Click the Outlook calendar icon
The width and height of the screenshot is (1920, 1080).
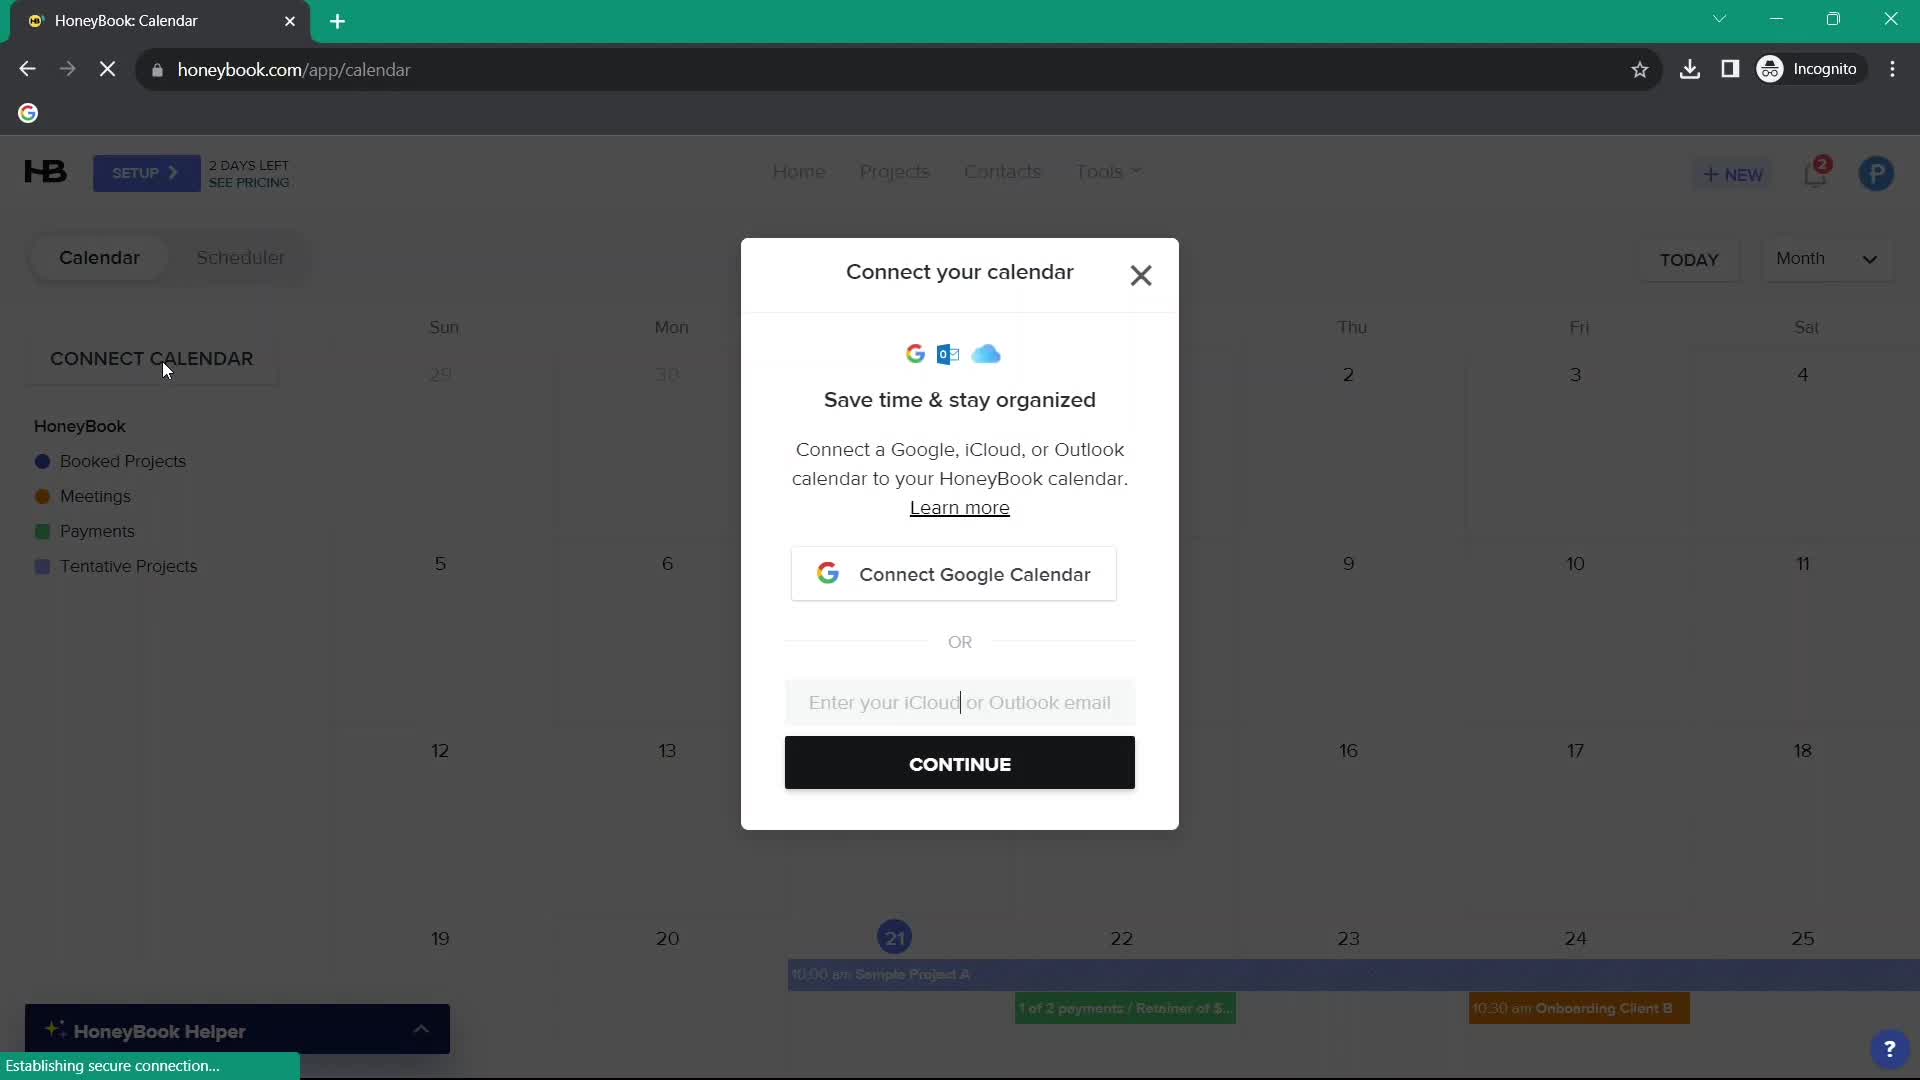coord(948,353)
